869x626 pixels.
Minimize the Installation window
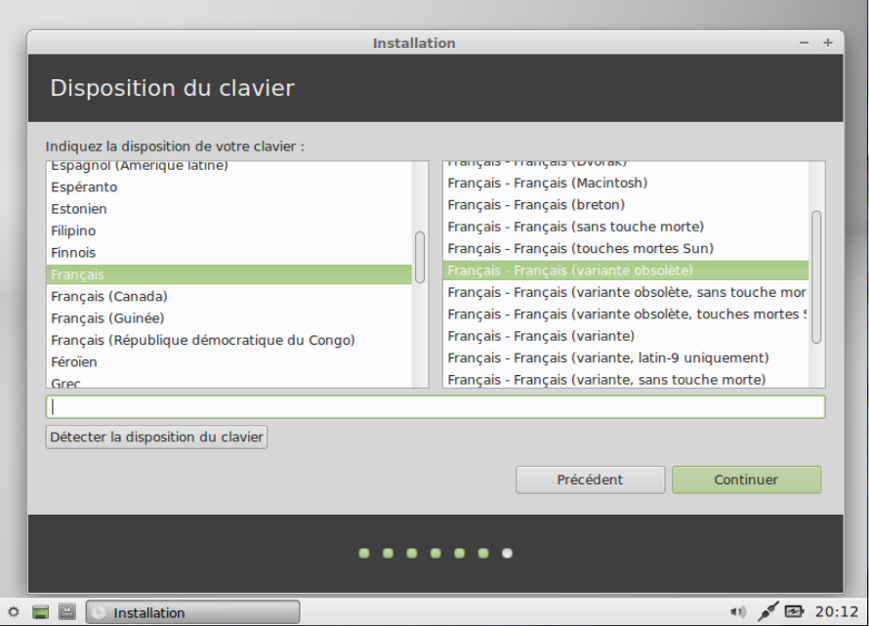tap(804, 43)
